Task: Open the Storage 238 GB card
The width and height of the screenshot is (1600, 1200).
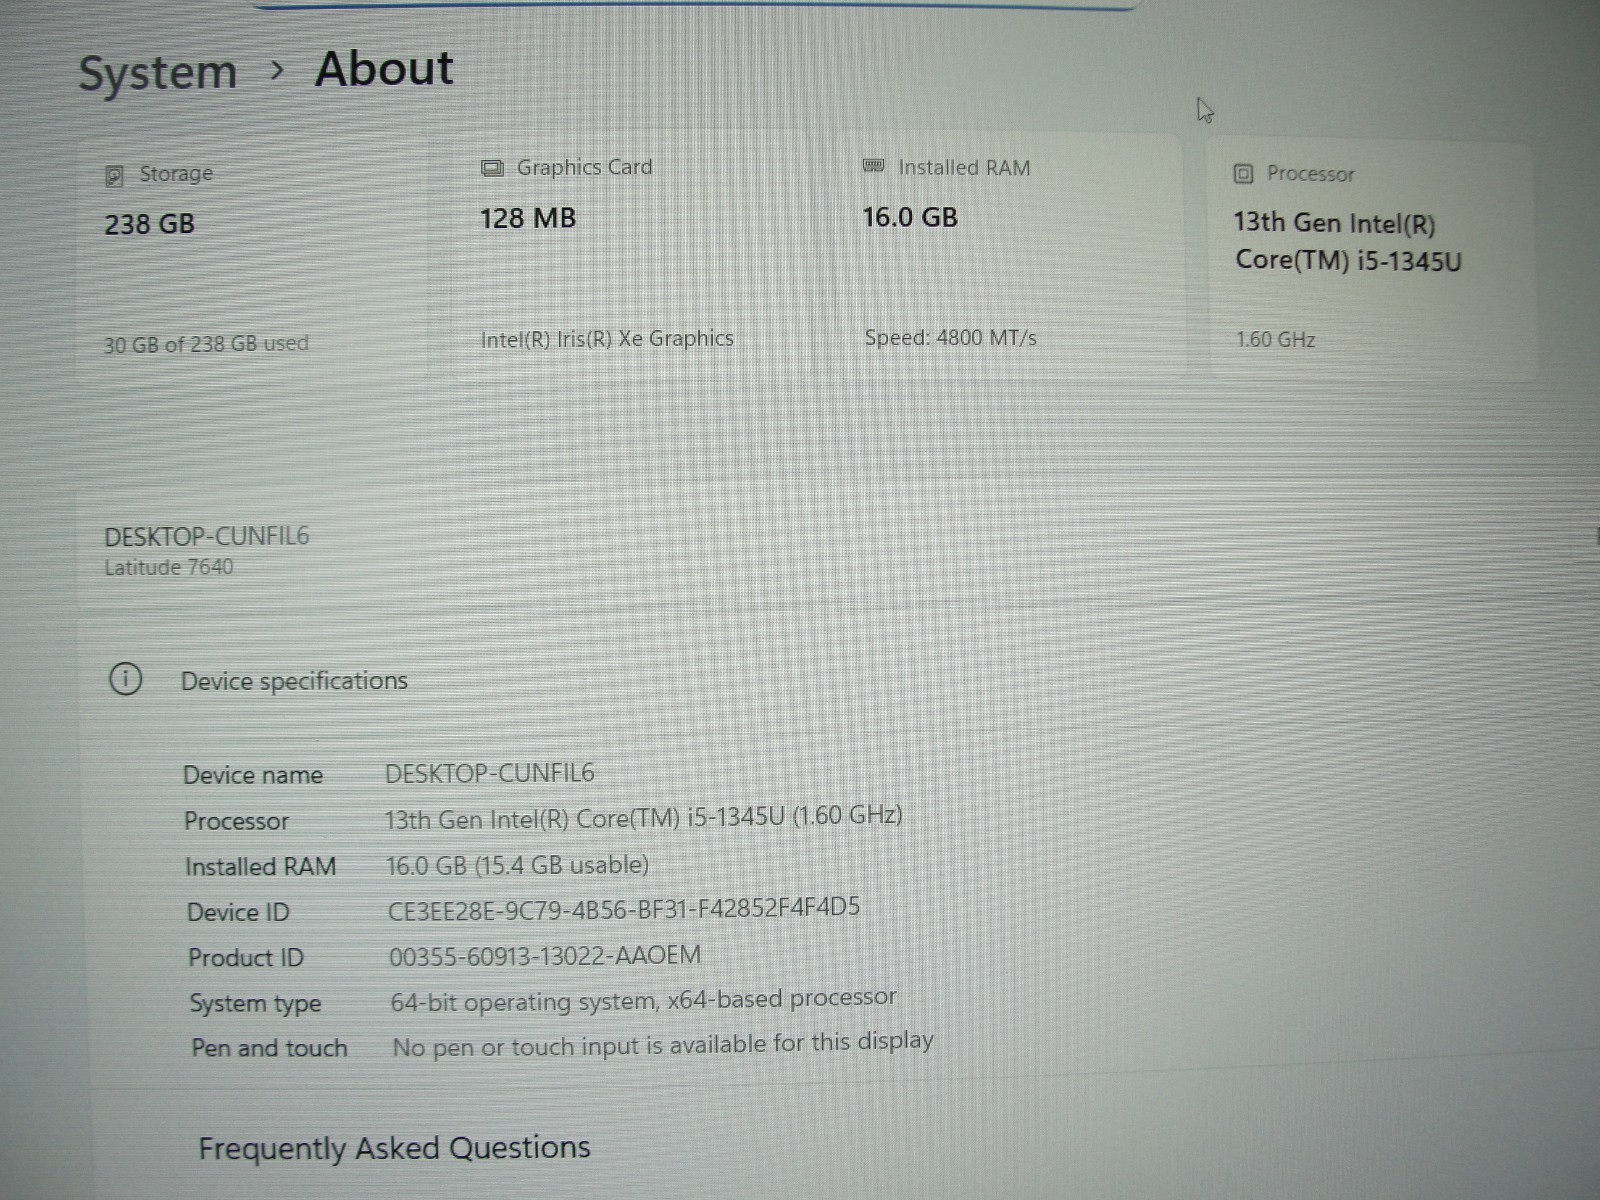Action: 252,260
